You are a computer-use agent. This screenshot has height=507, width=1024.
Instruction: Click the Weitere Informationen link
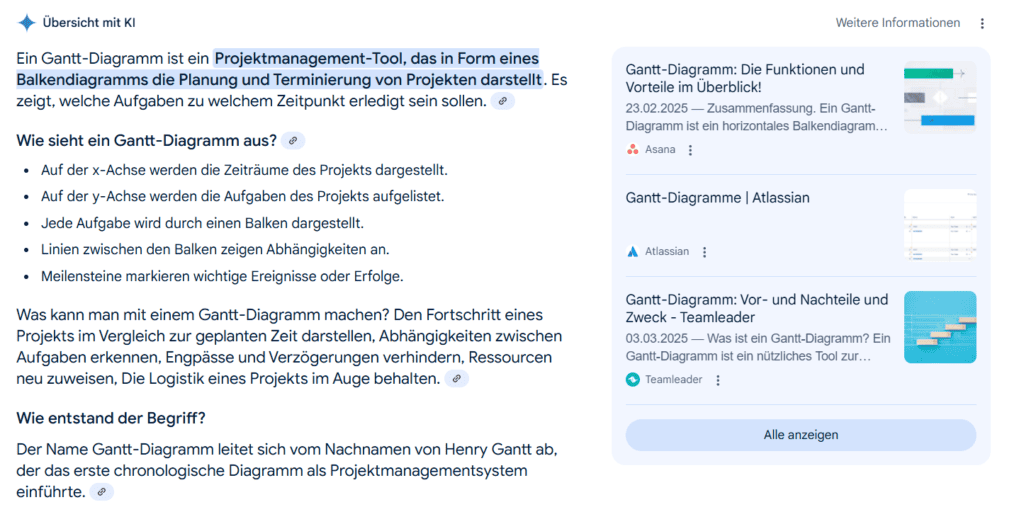(897, 23)
